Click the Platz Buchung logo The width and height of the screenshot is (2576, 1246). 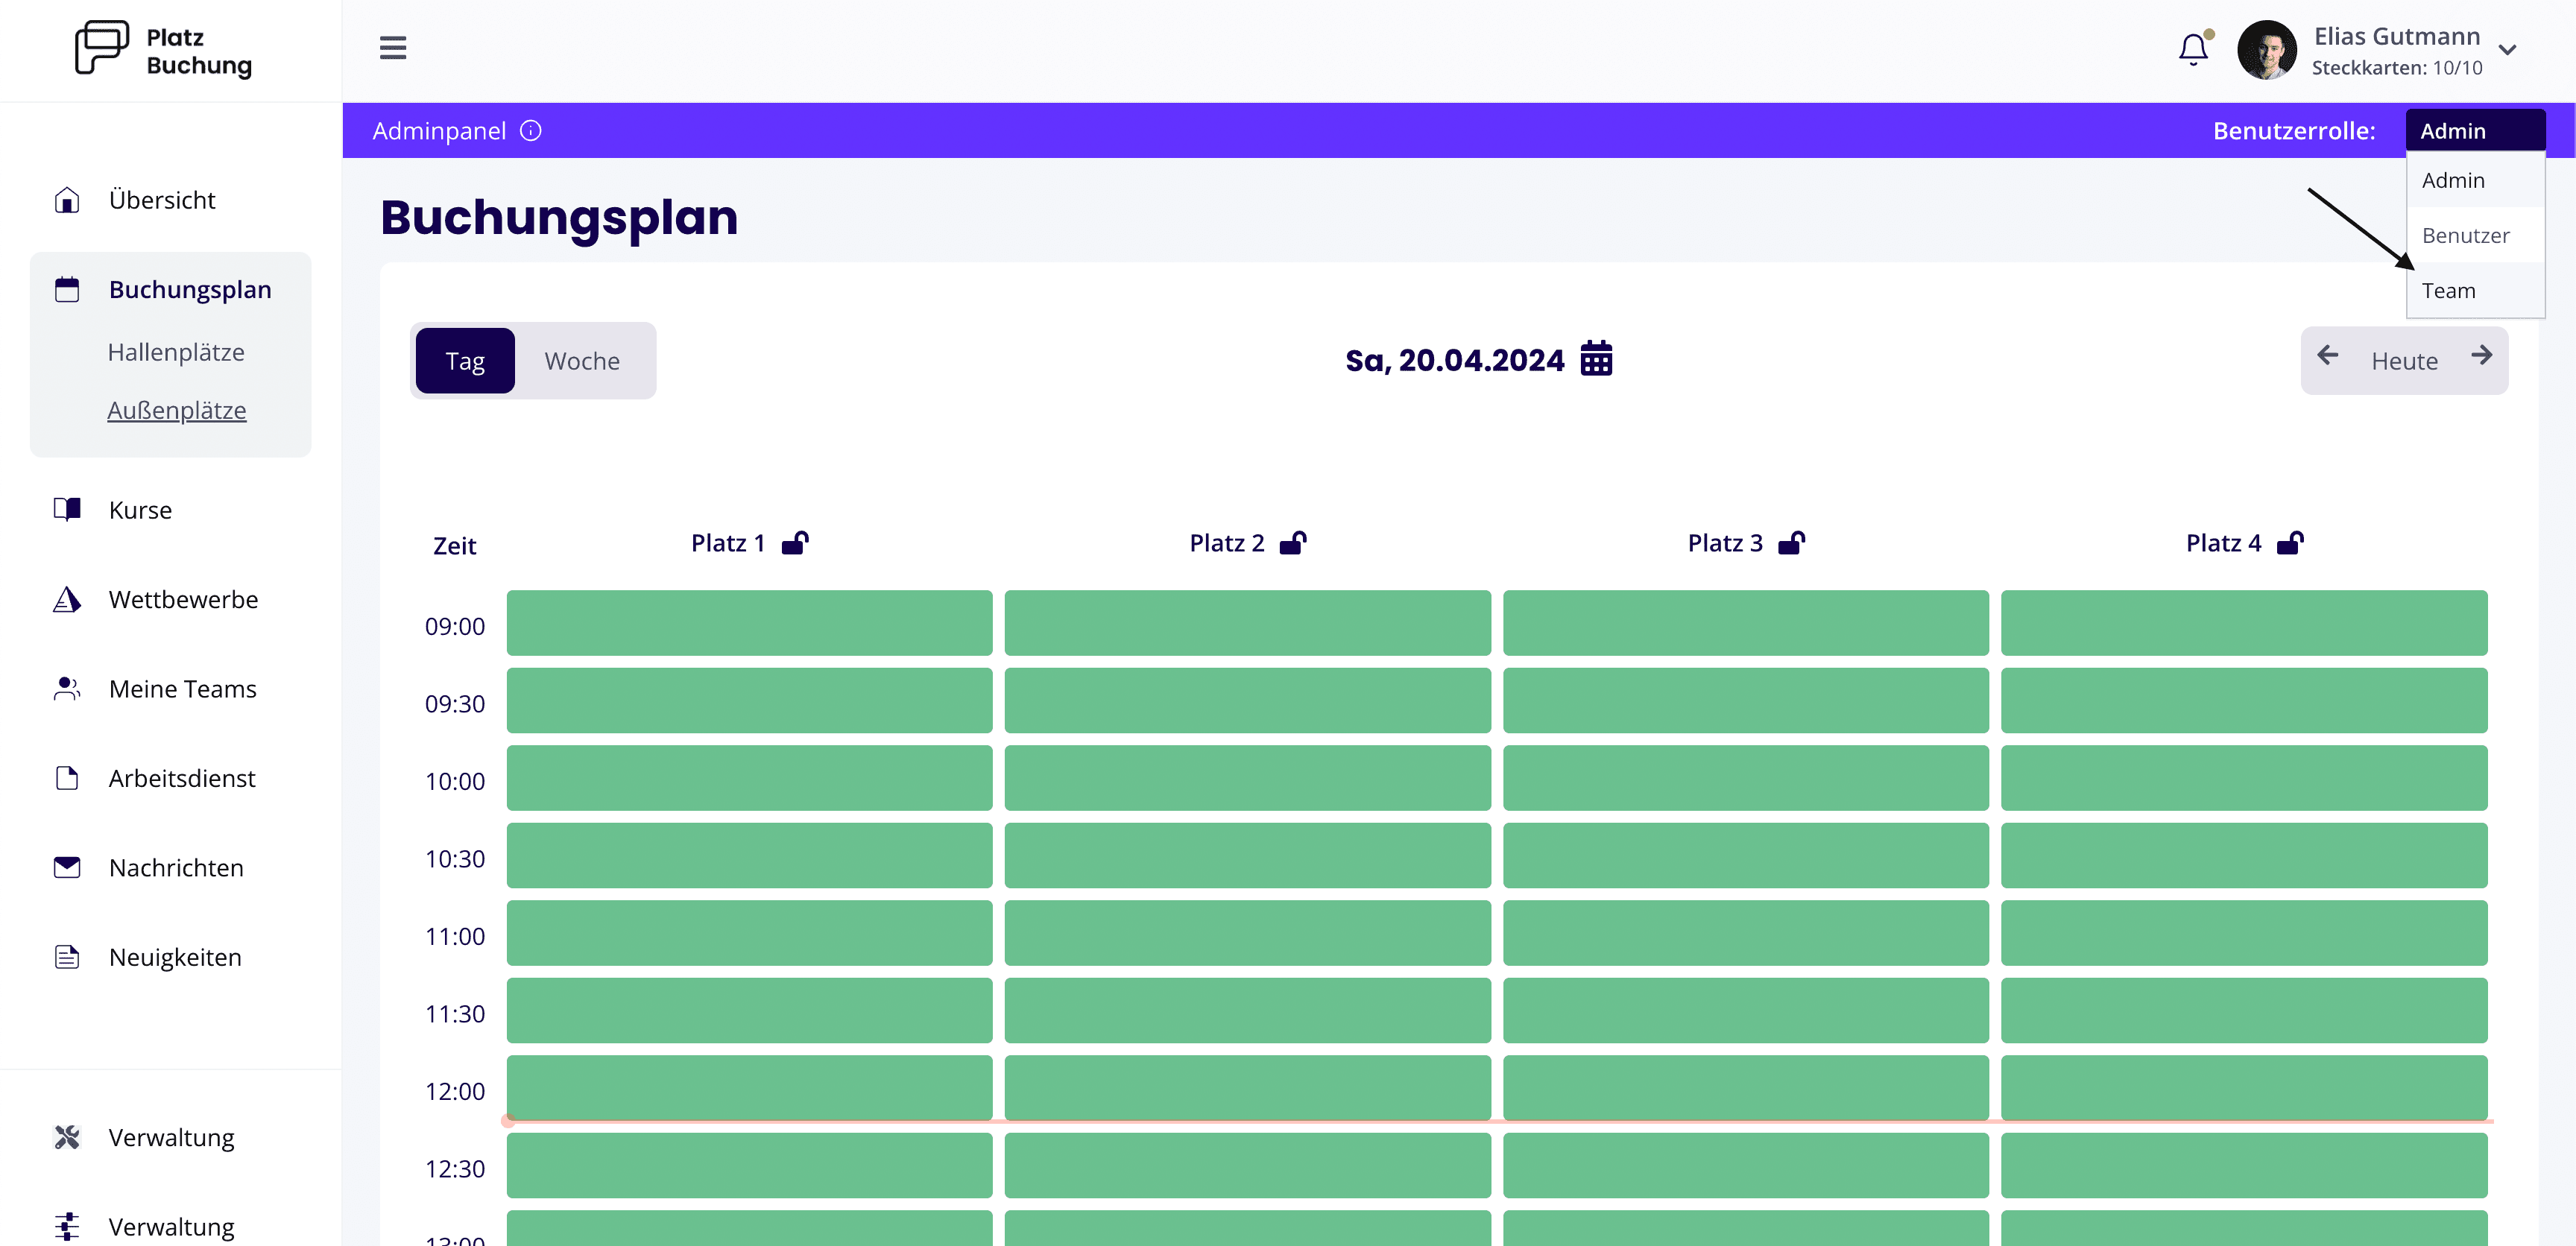tap(164, 50)
